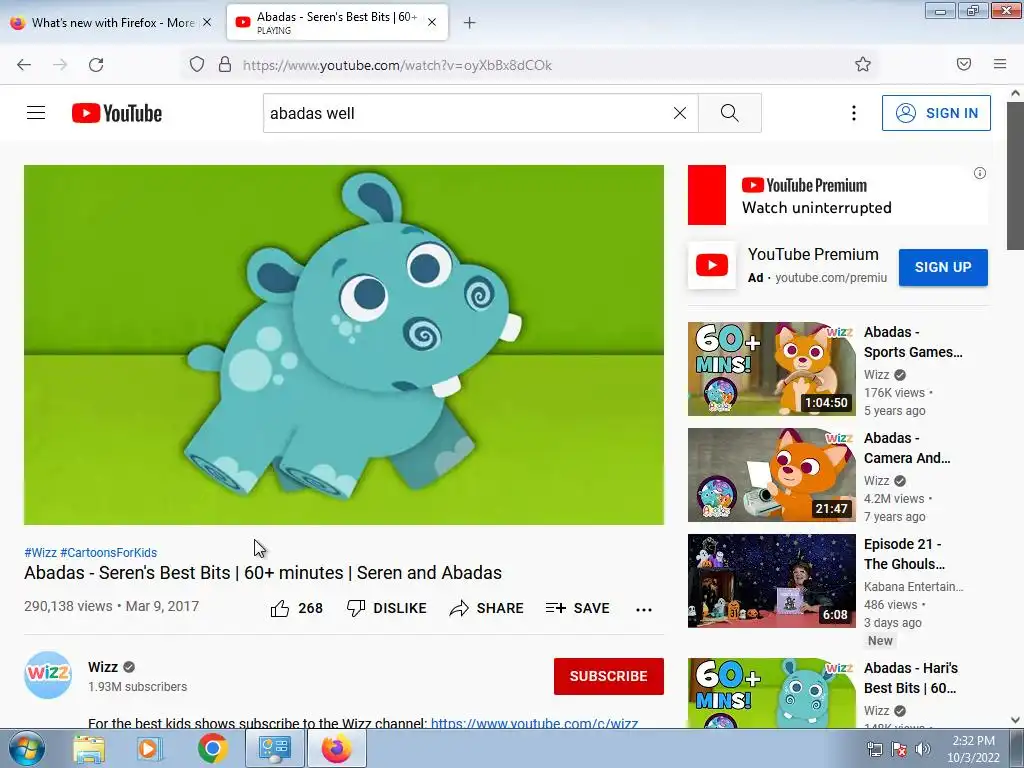The height and width of the screenshot is (768, 1024).
Task: Open the Windows Start menu
Action: click(25, 748)
